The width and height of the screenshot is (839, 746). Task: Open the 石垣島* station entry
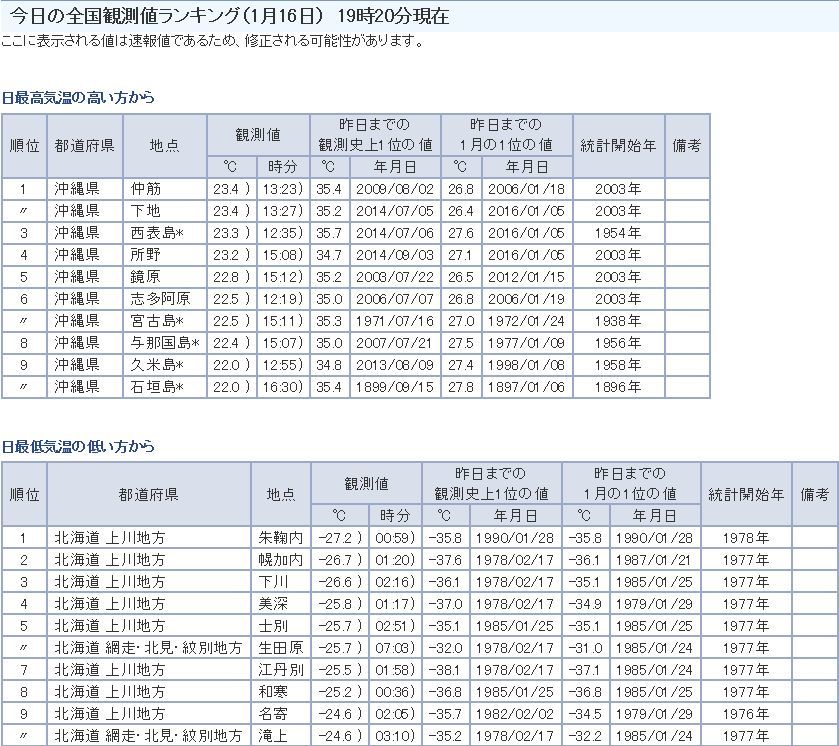158,387
